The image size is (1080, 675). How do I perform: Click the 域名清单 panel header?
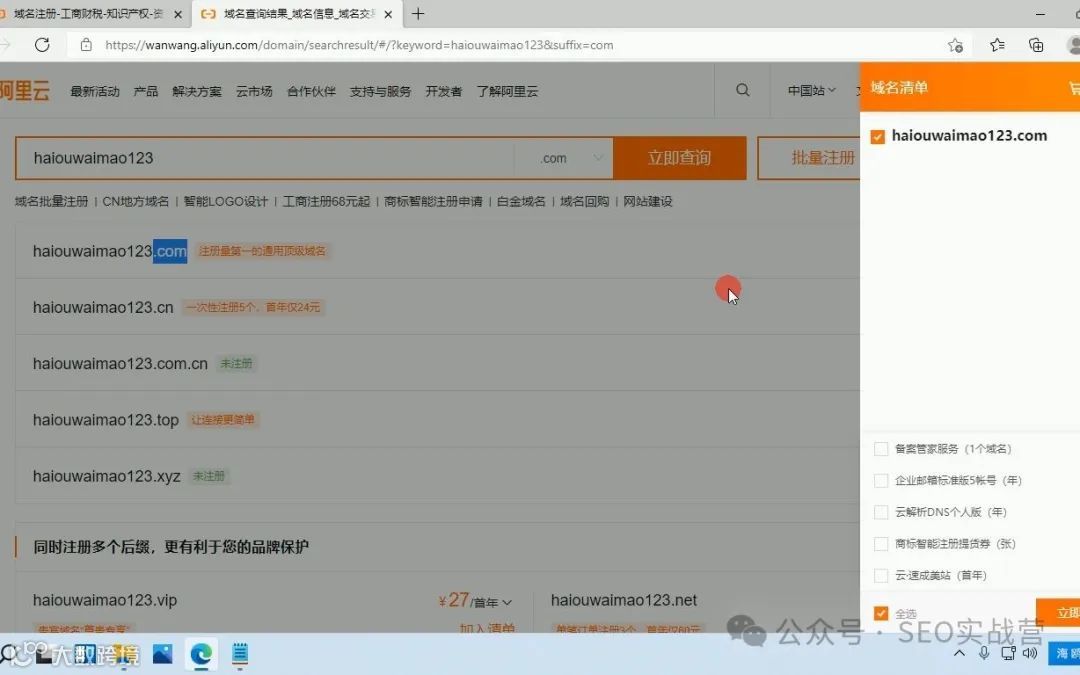pos(970,87)
